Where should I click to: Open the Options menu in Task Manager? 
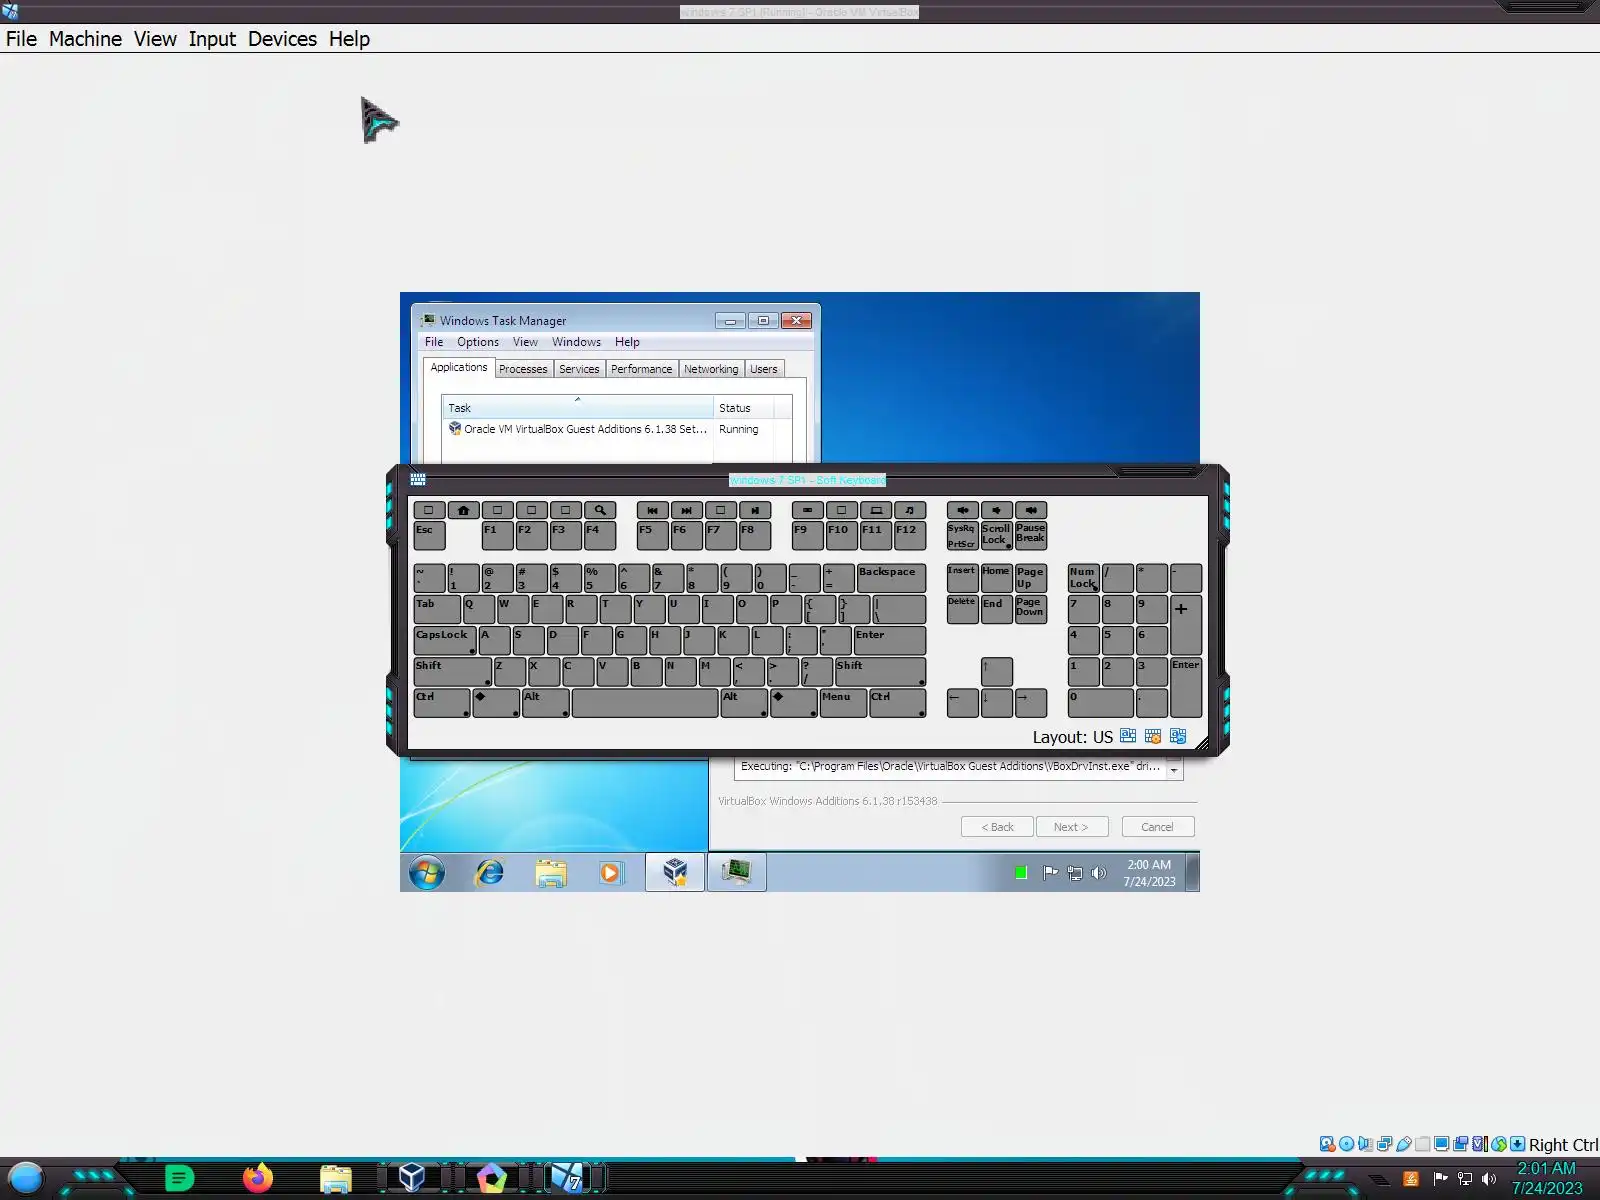coord(478,342)
